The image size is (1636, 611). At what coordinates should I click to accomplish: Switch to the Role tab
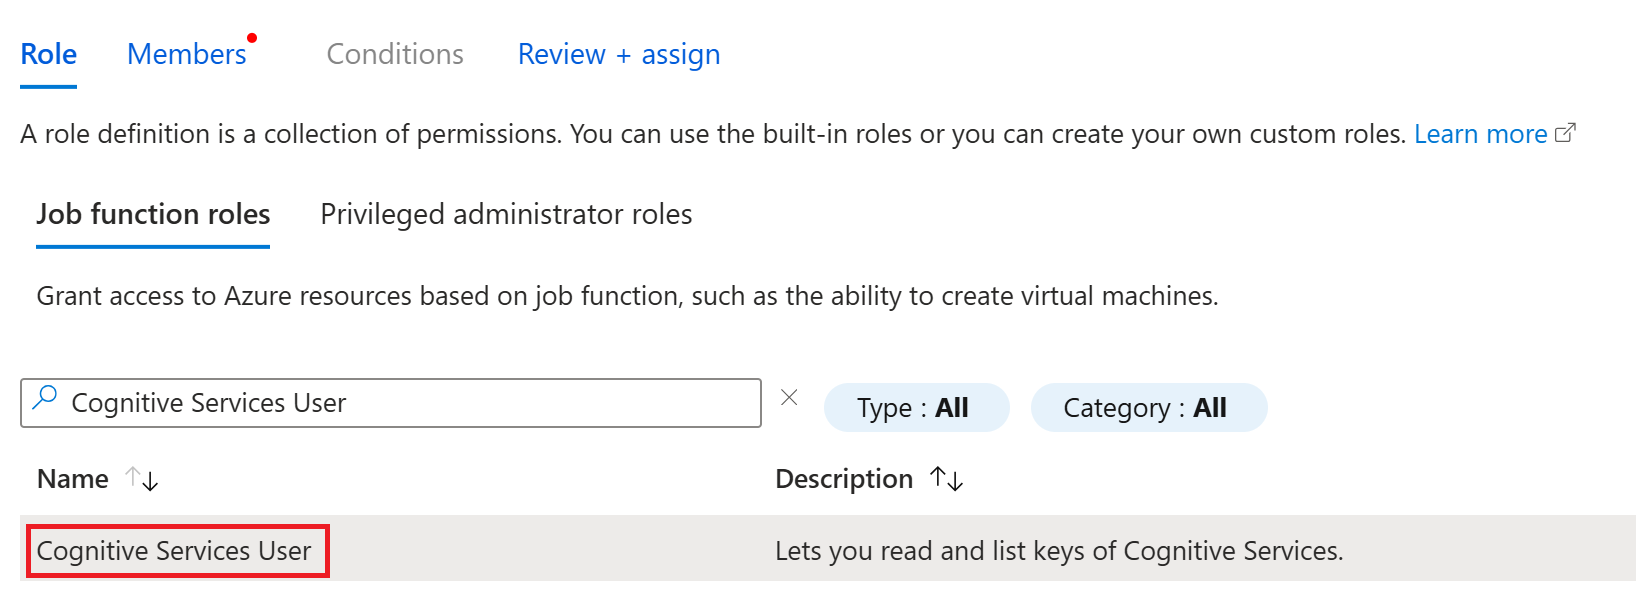49,55
